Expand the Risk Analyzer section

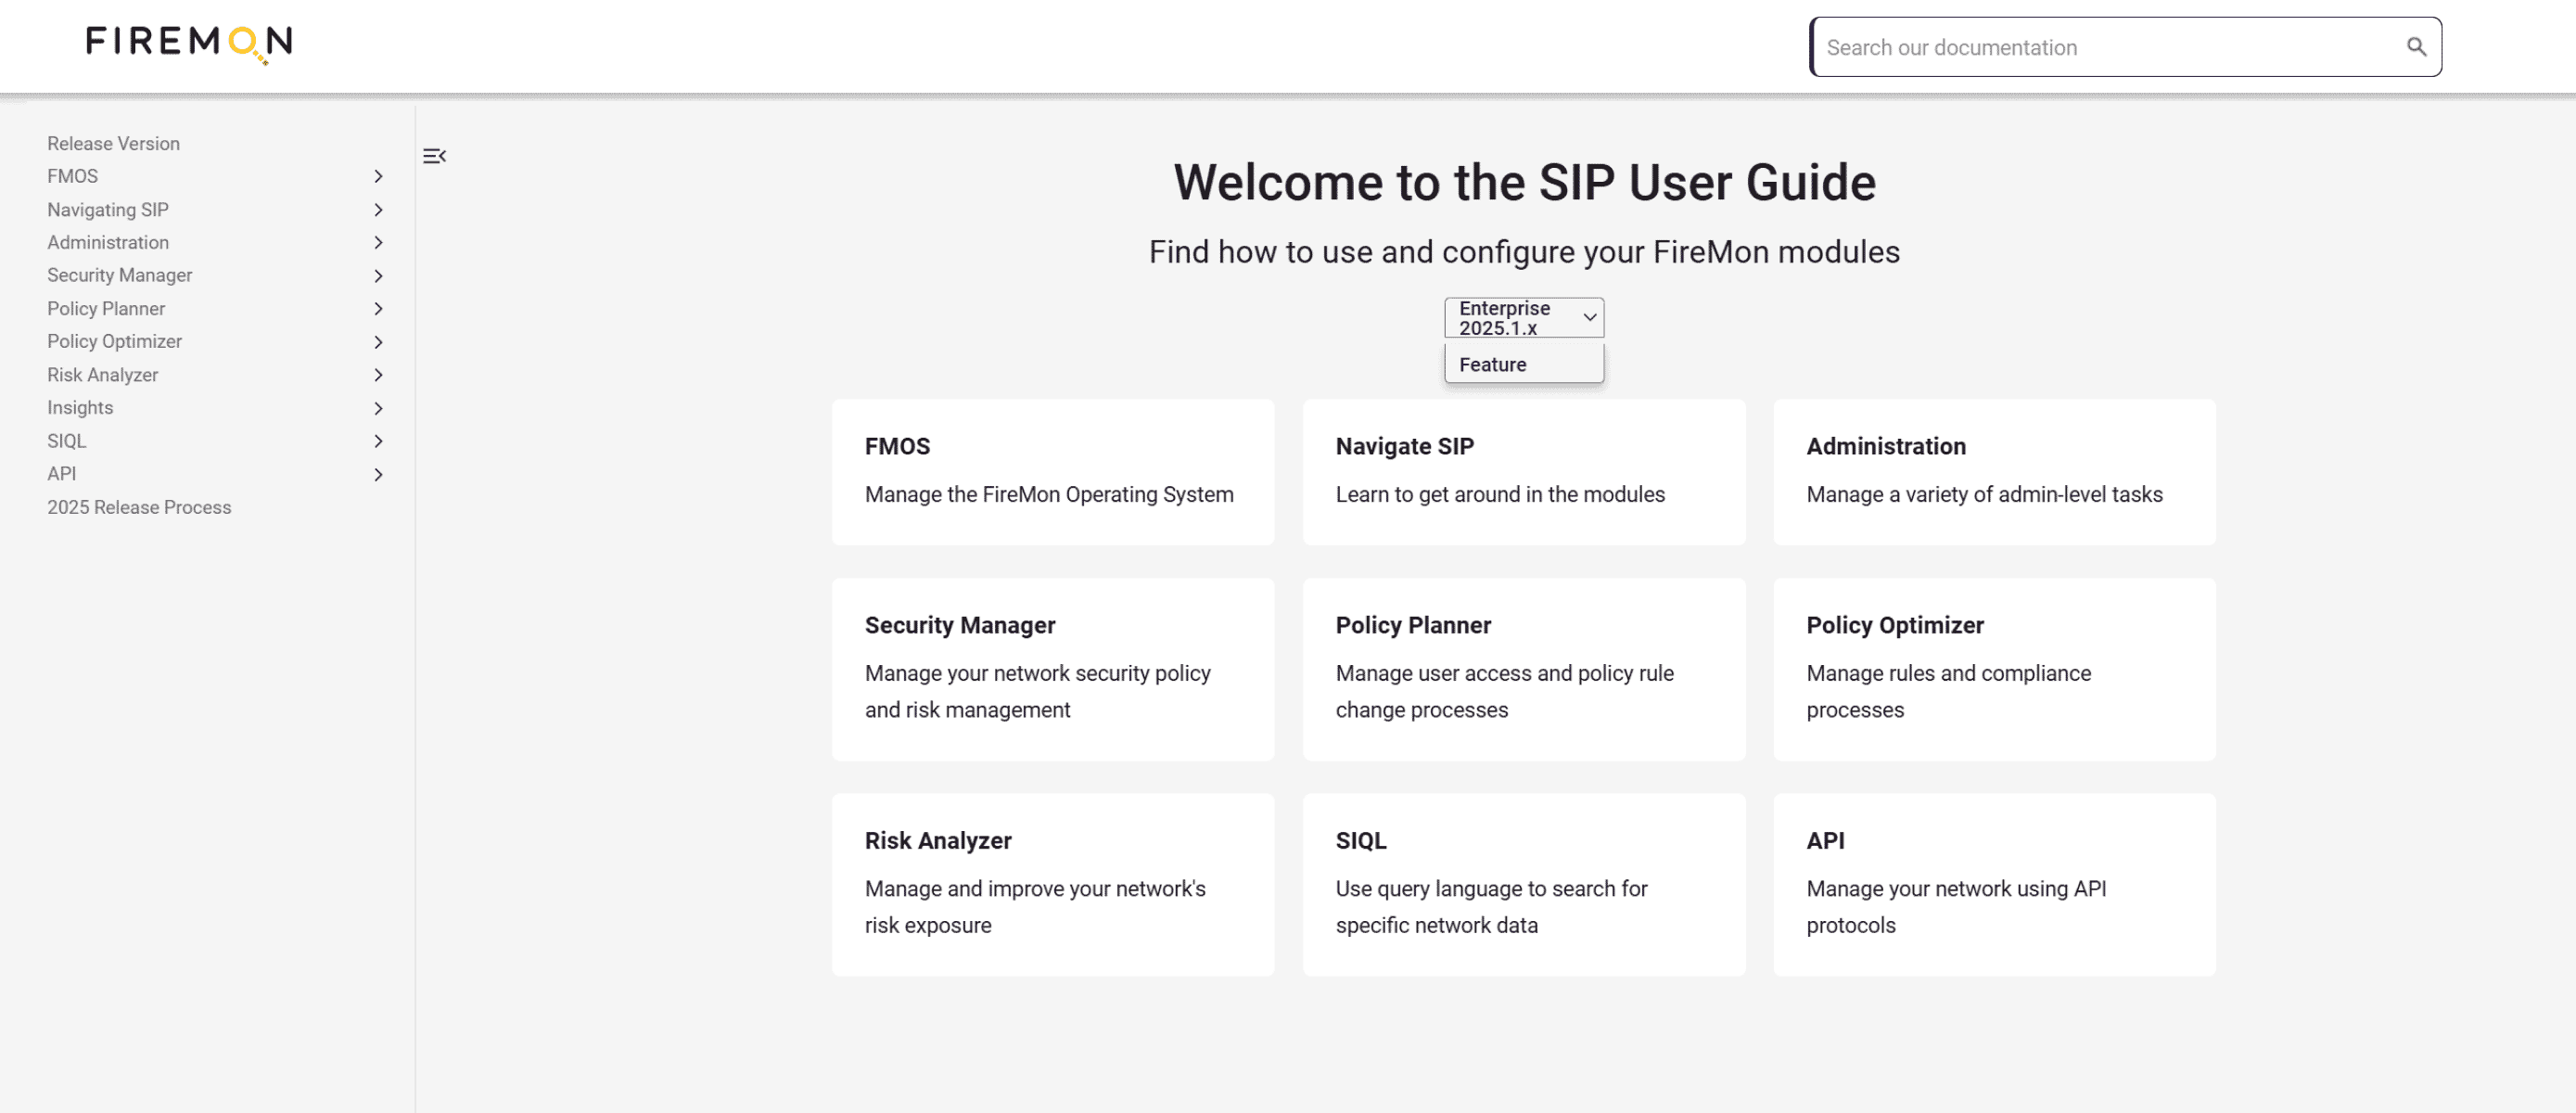pyautogui.click(x=378, y=375)
